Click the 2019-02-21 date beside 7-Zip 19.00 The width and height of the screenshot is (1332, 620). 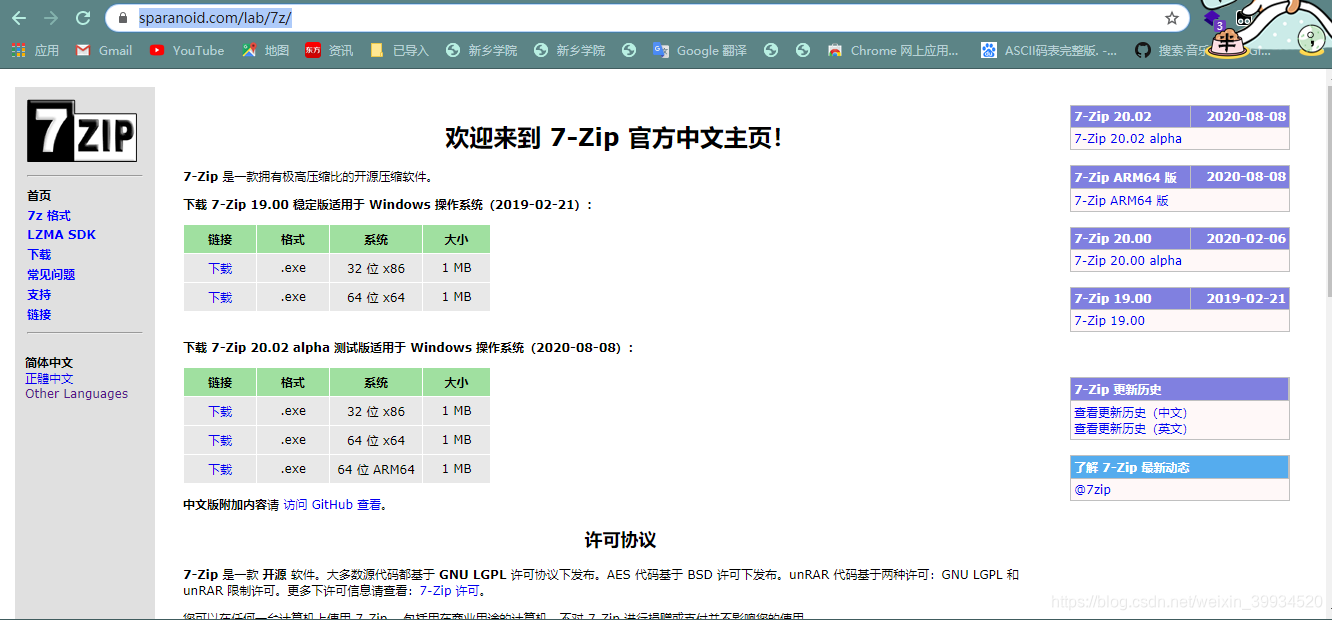click(1246, 299)
